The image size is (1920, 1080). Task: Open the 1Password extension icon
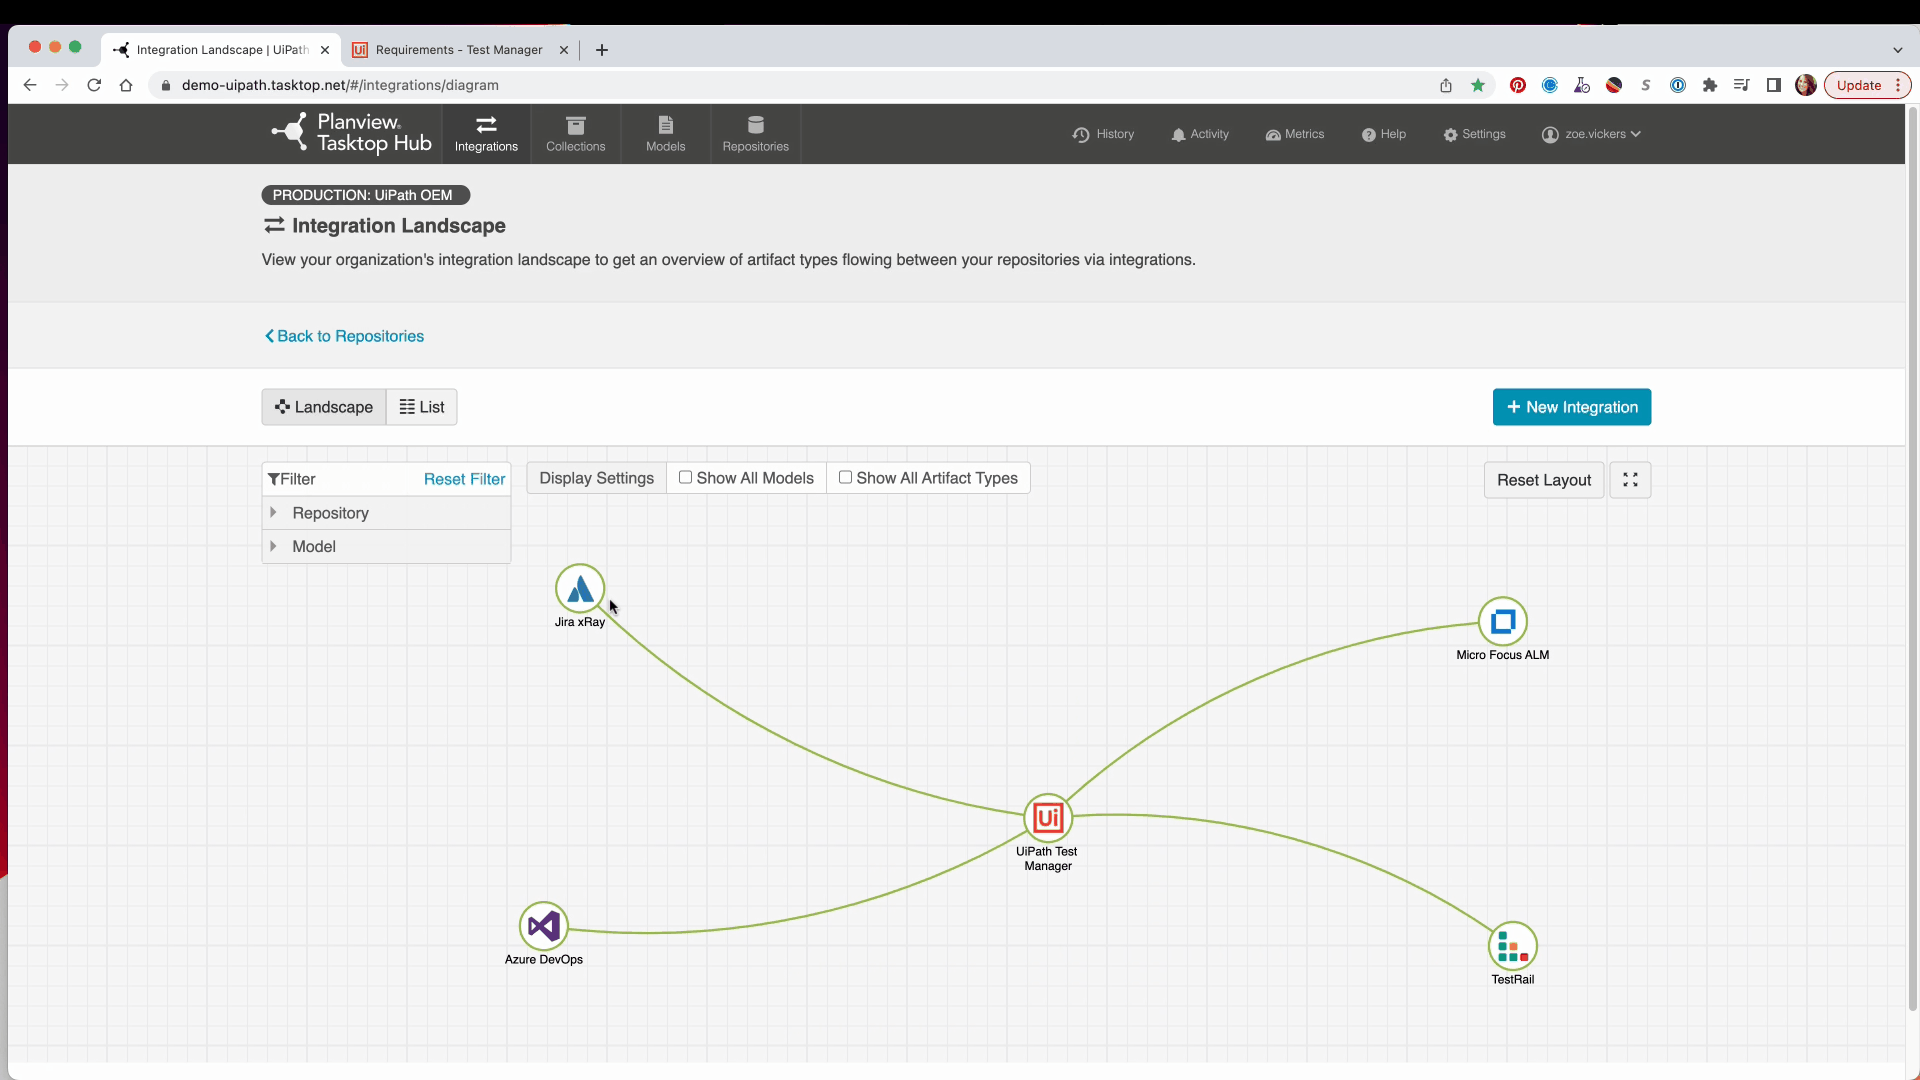(1678, 85)
